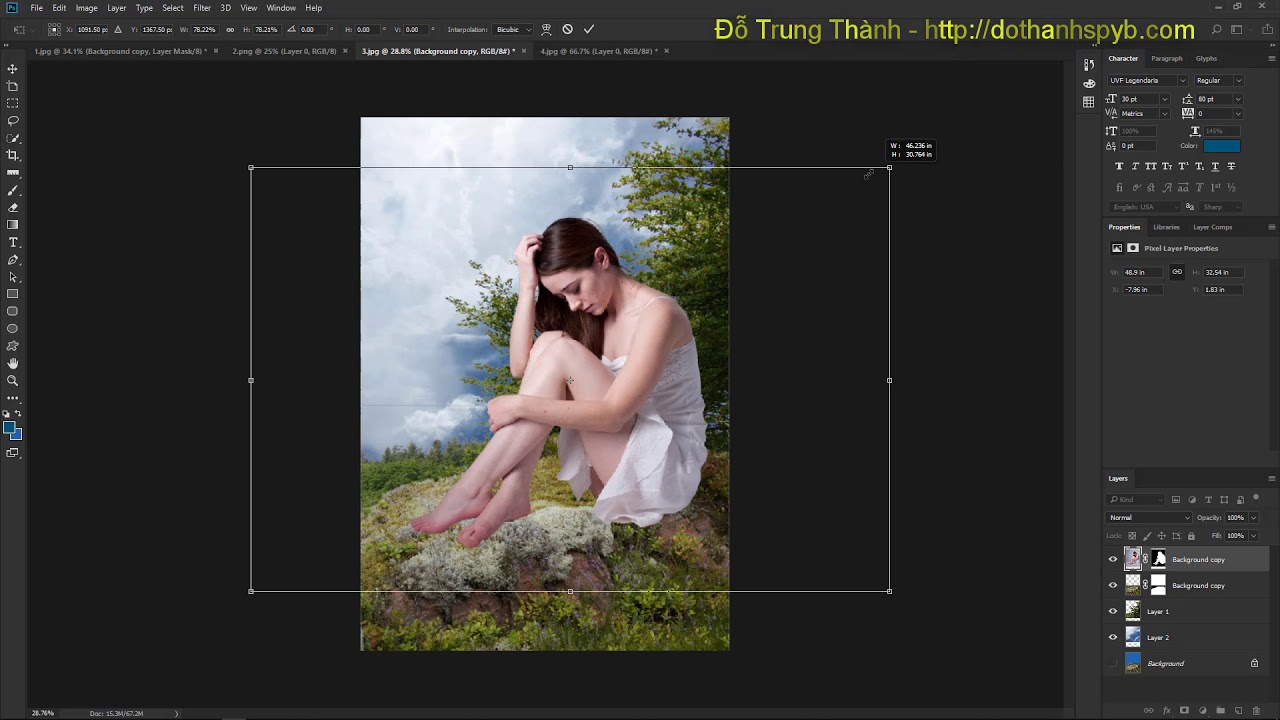Select the Type tool in toolbar

click(13, 243)
